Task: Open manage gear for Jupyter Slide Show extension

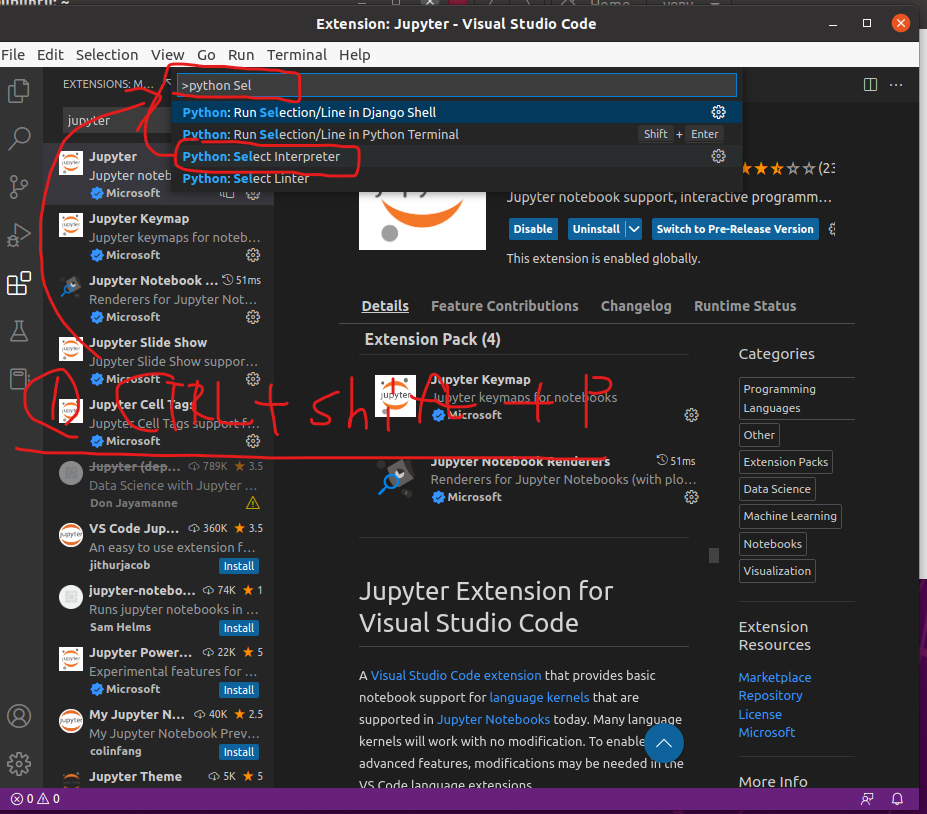Action: 253,379
